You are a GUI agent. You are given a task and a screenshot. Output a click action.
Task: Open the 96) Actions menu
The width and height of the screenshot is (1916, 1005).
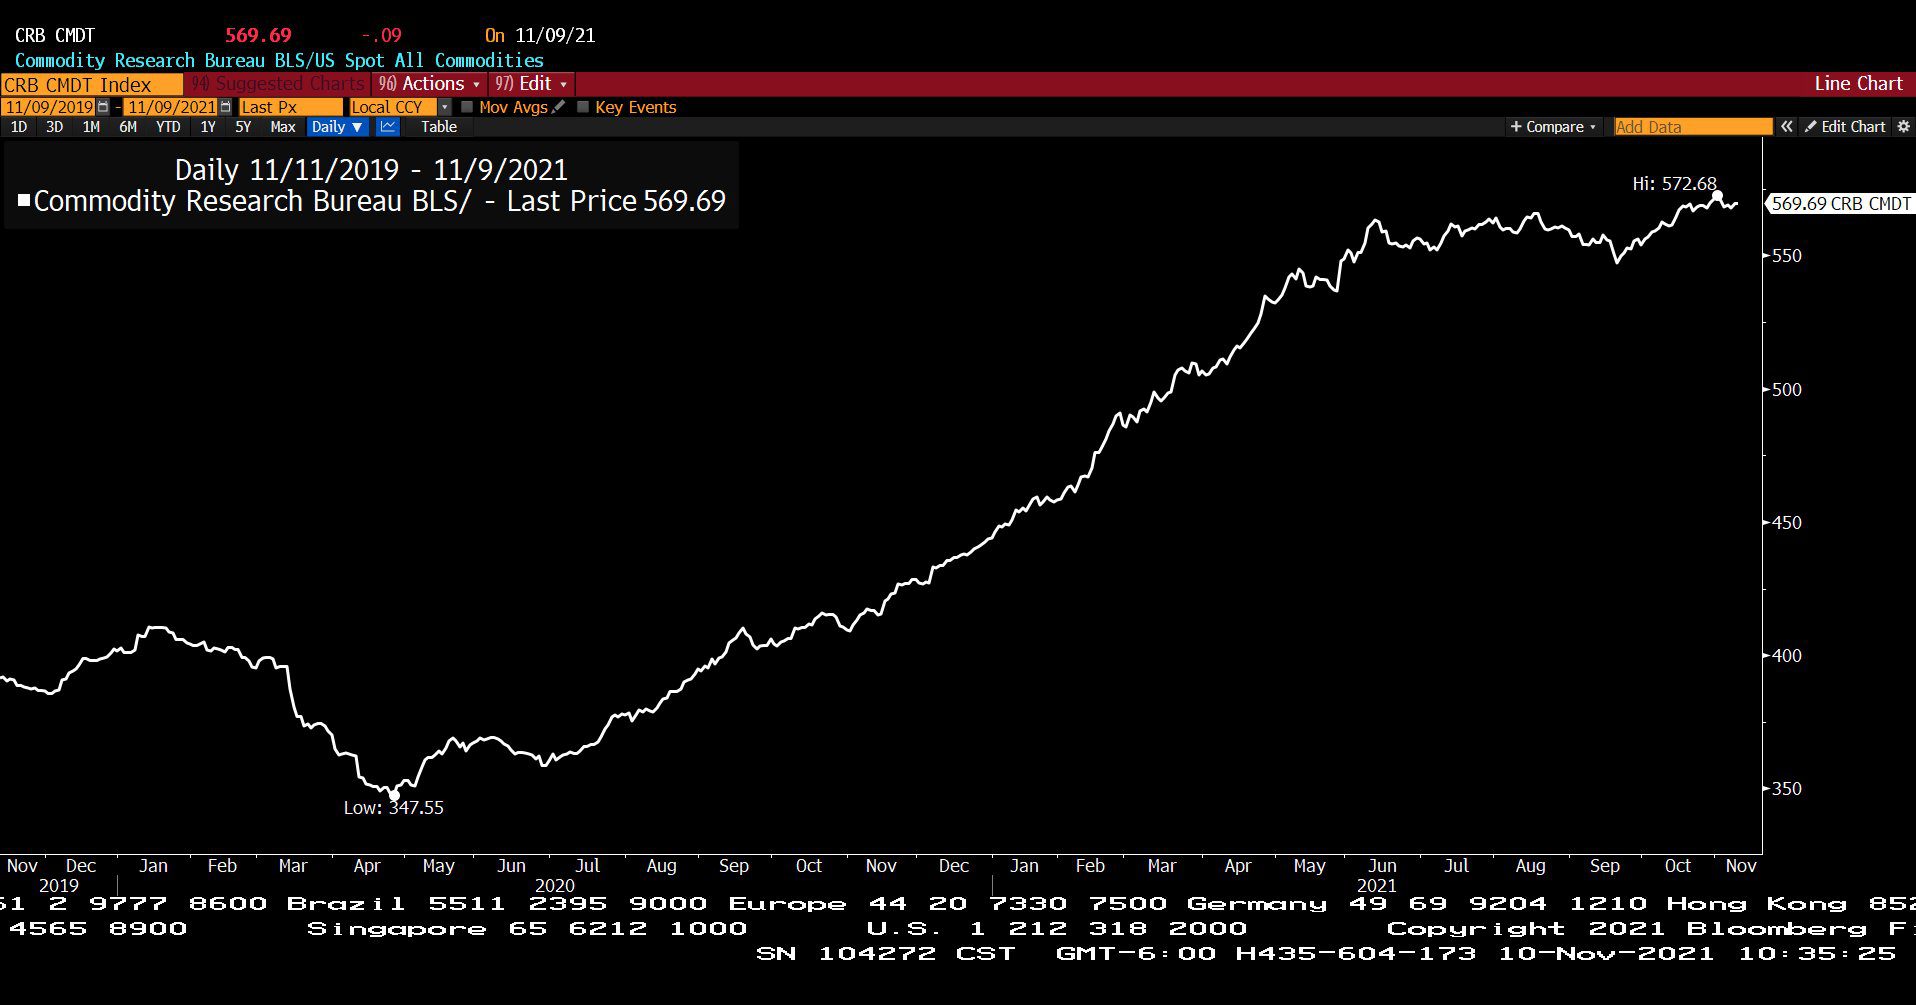(x=429, y=84)
